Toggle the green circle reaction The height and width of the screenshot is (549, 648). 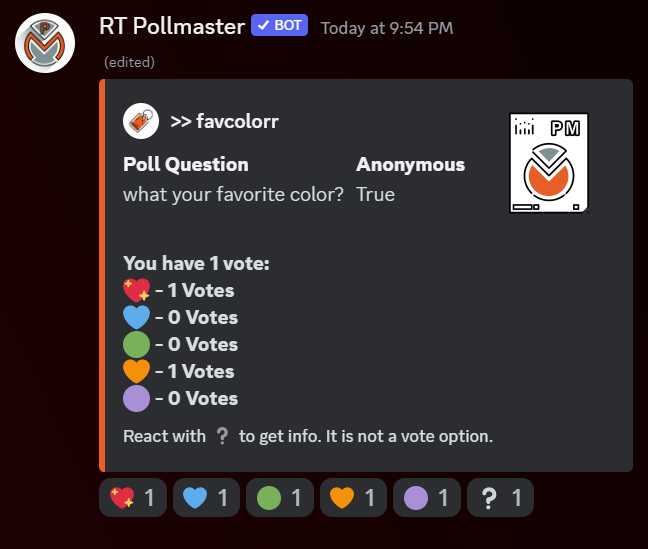280,497
